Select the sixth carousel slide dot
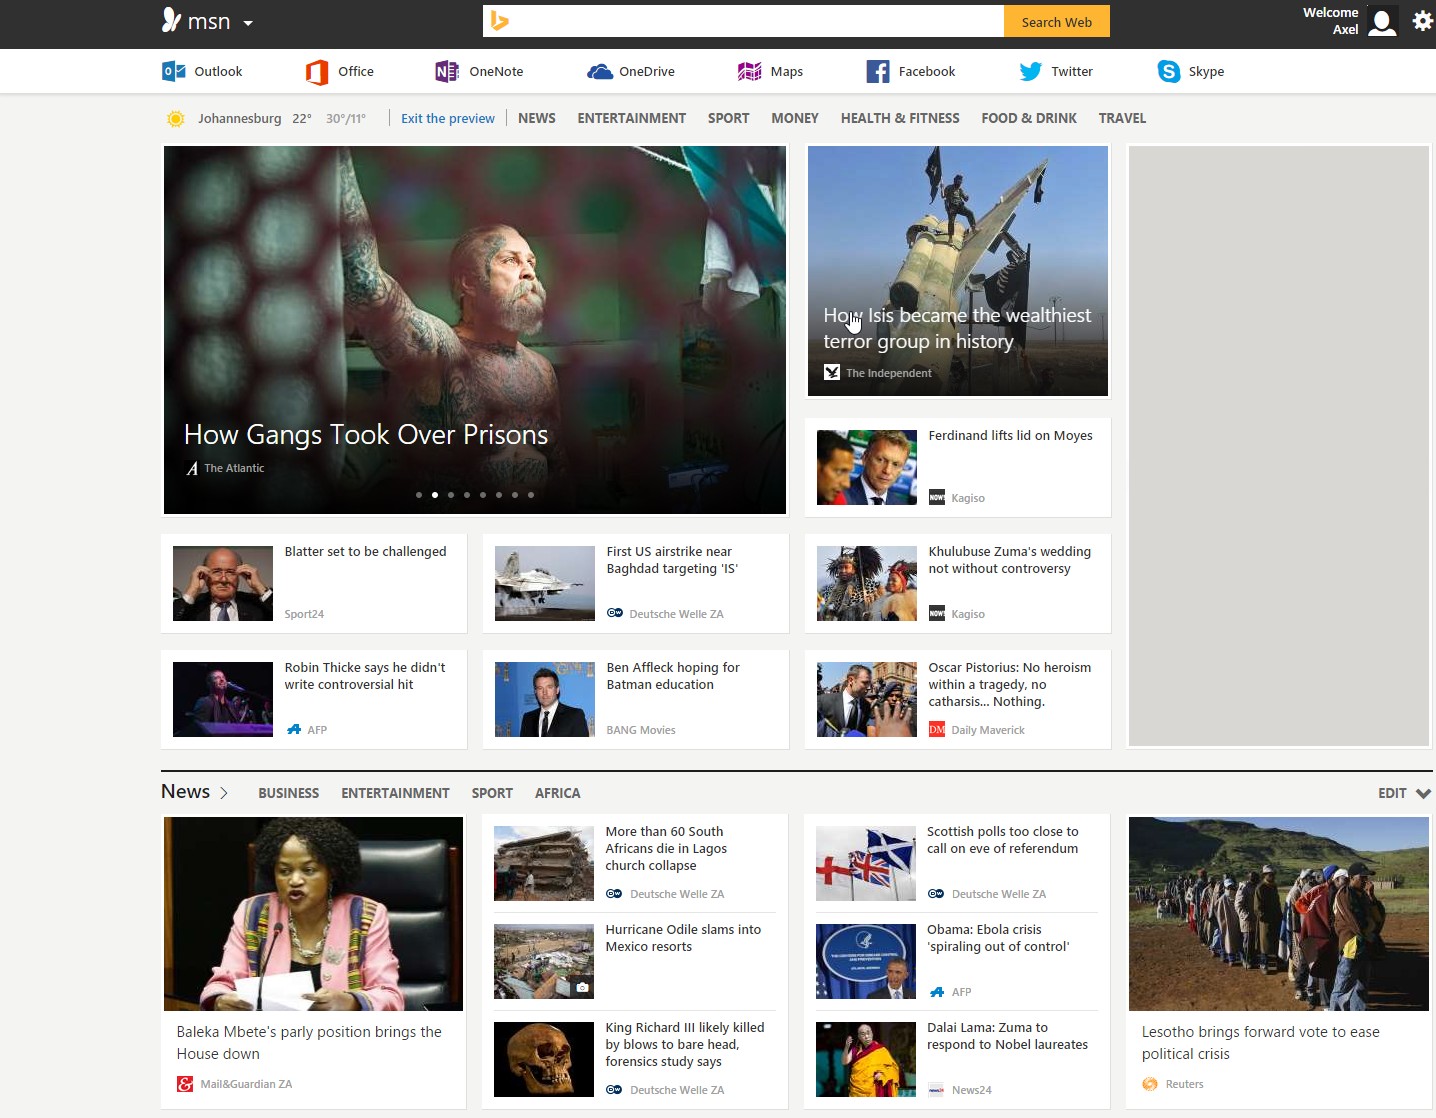This screenshot has height=1118, width=1436. (499, 495)
